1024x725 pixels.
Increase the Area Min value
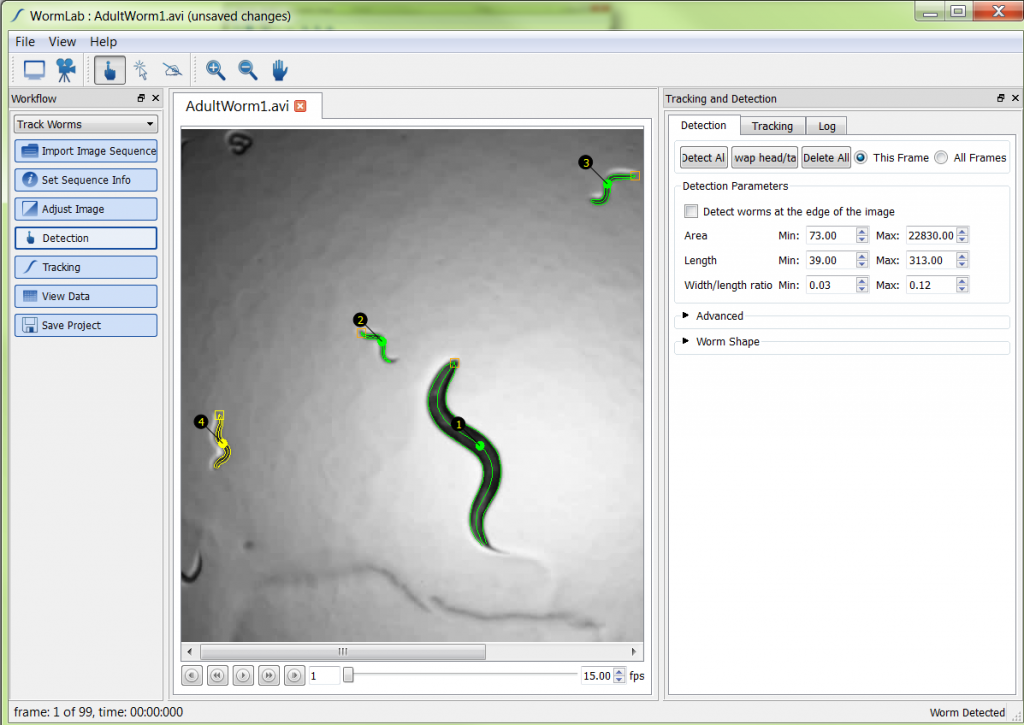pos(862,231)
